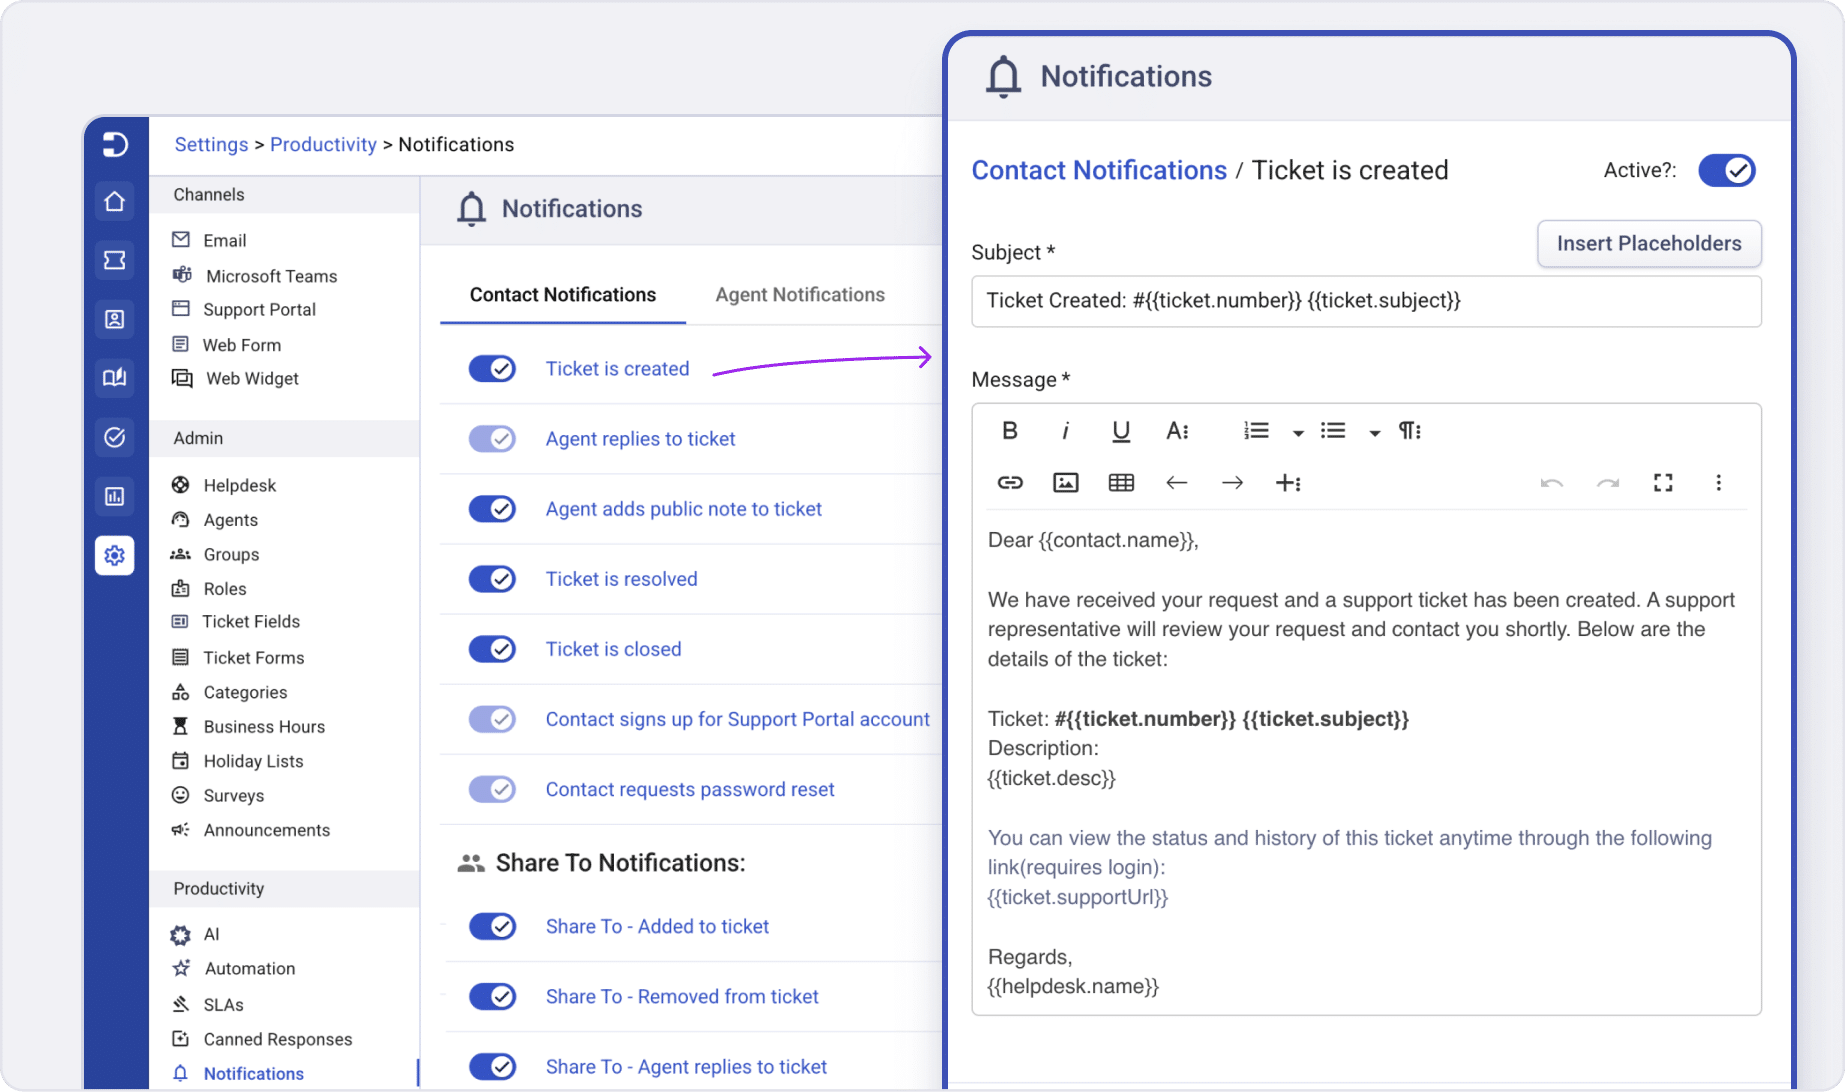Click the knowledge base book icon
The image size is (1845, 1092).
[114, 378]
